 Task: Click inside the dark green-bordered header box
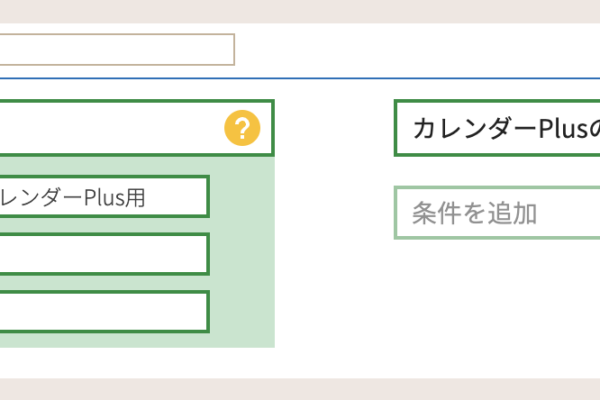pos(110,128)
